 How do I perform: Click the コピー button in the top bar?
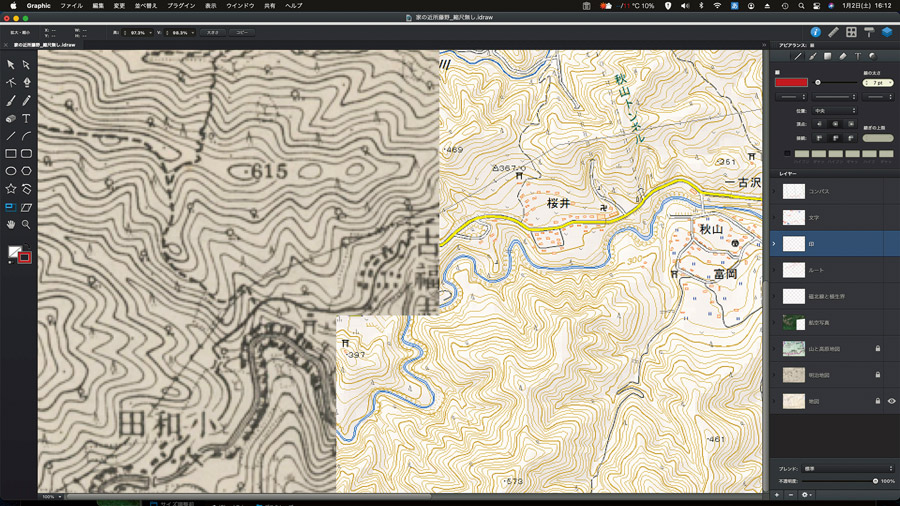(242, 33)
